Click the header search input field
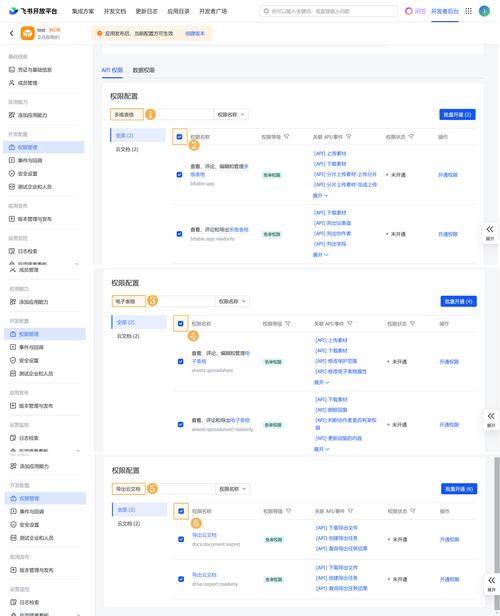The width and height of the screenshot is (500, 616). pyautogui.click(x=328, y=11)
